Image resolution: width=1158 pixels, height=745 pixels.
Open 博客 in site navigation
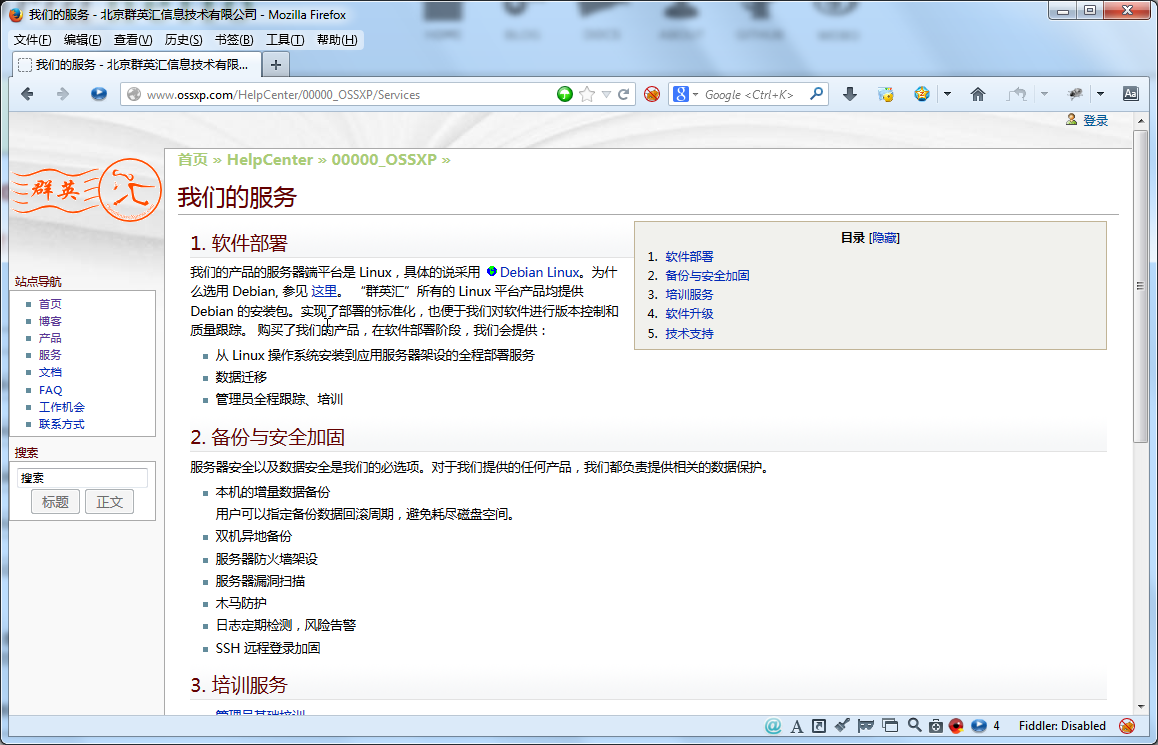50,321
